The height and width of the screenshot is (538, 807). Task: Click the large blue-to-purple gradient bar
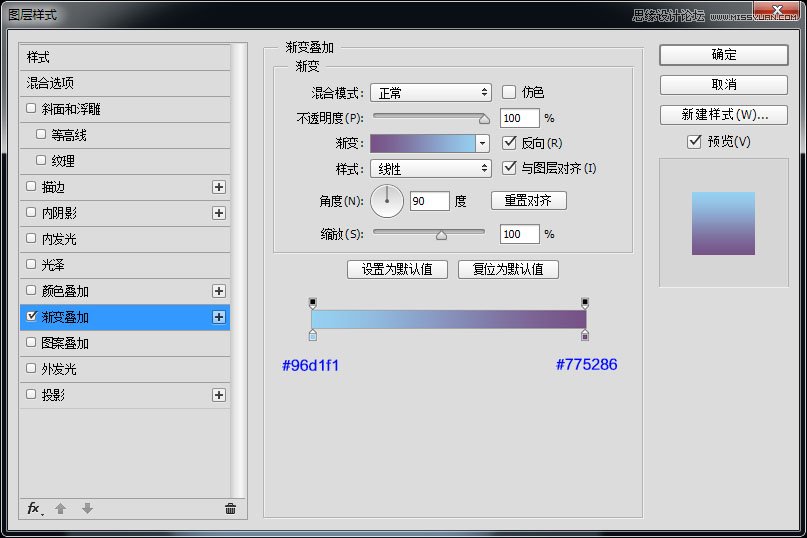click(449, 319)
